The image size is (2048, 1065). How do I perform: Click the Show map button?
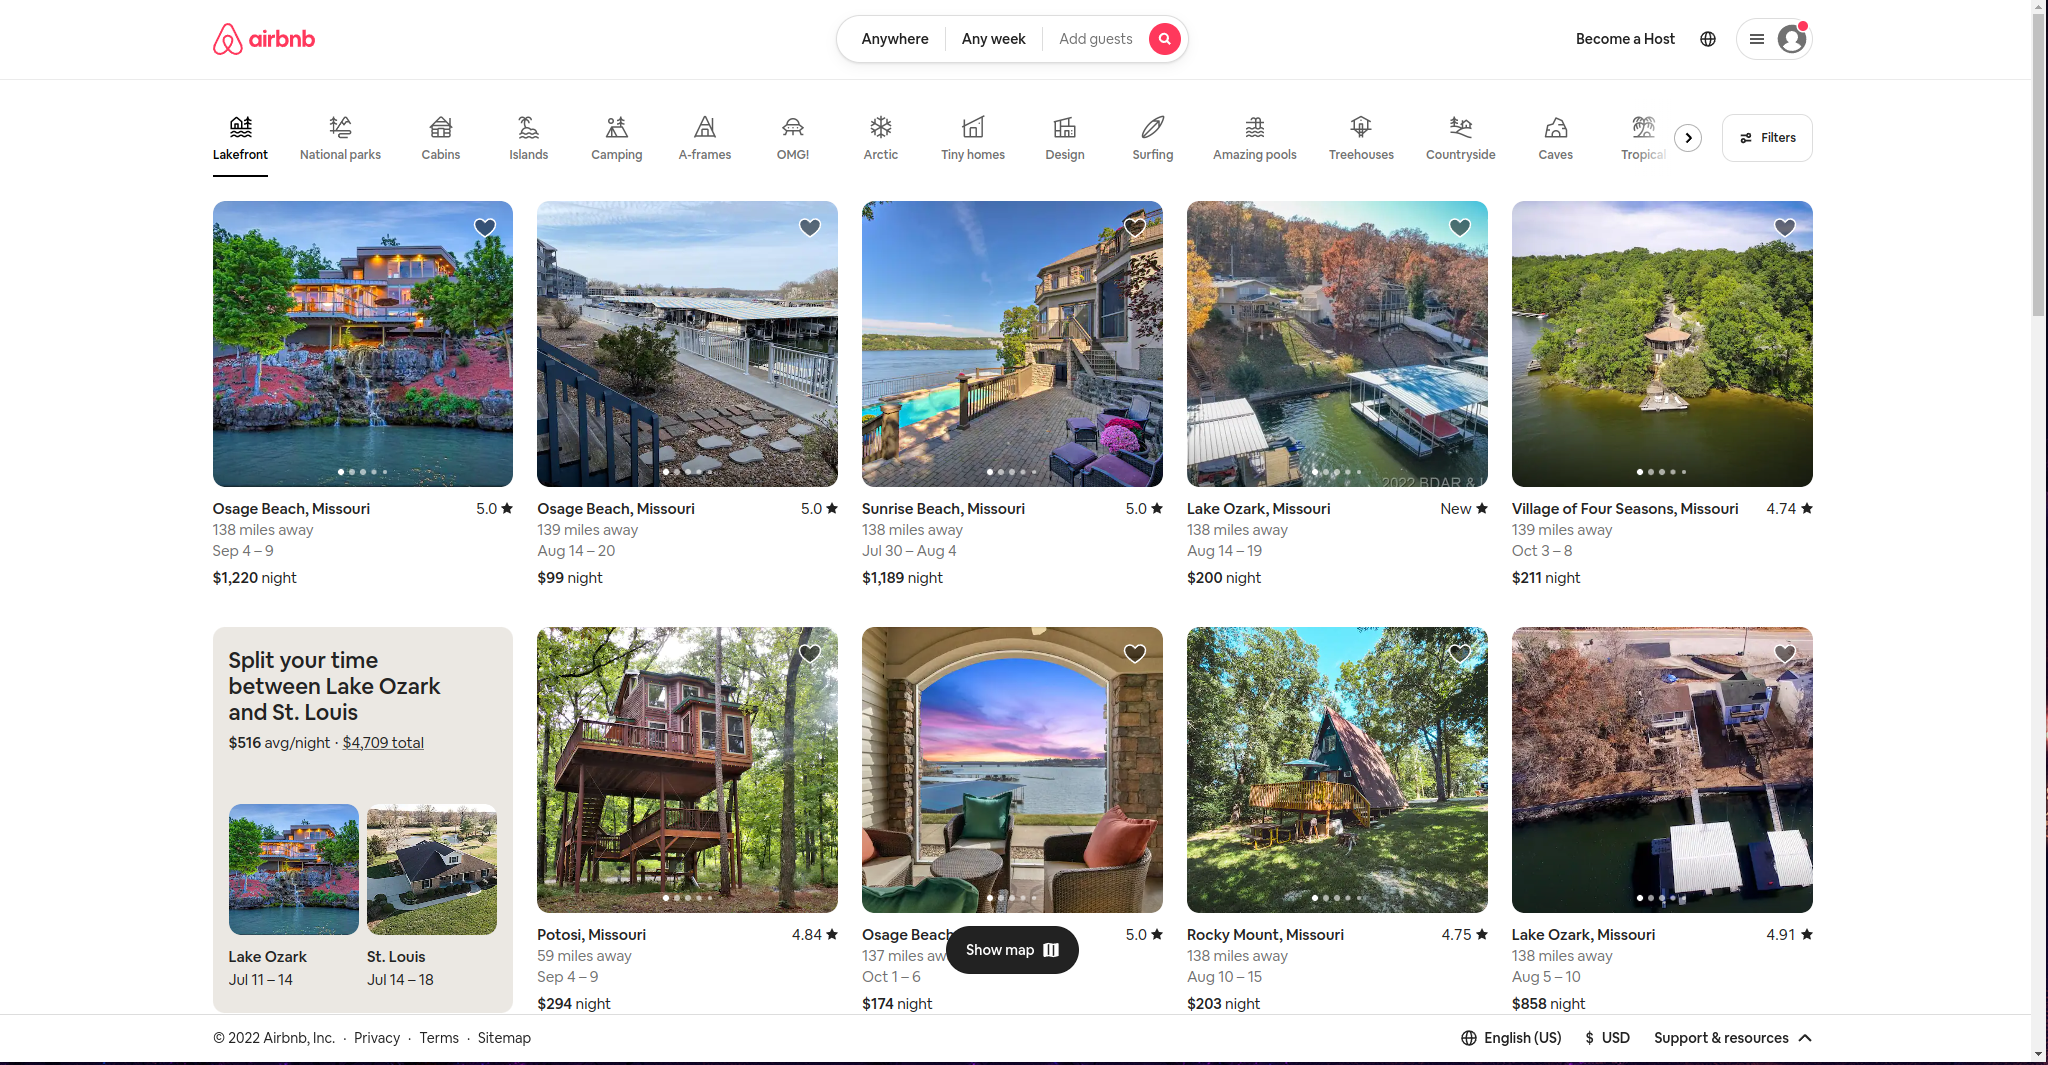tap(1011, 949)
